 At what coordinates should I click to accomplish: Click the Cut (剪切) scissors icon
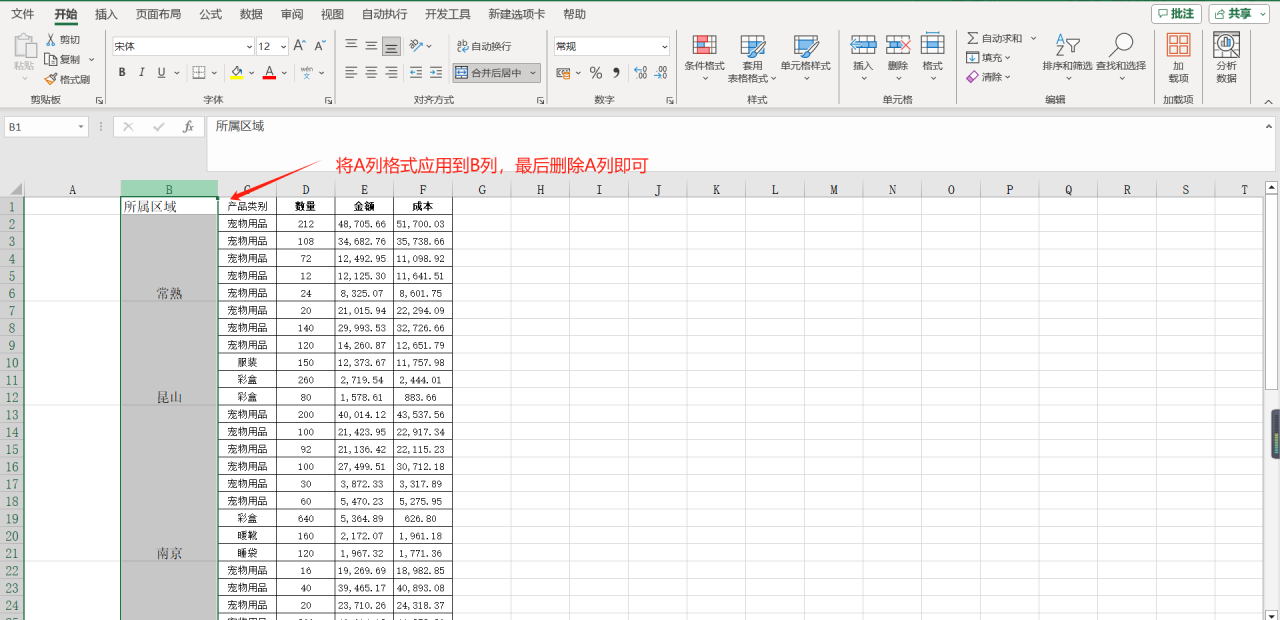point(51,39)
